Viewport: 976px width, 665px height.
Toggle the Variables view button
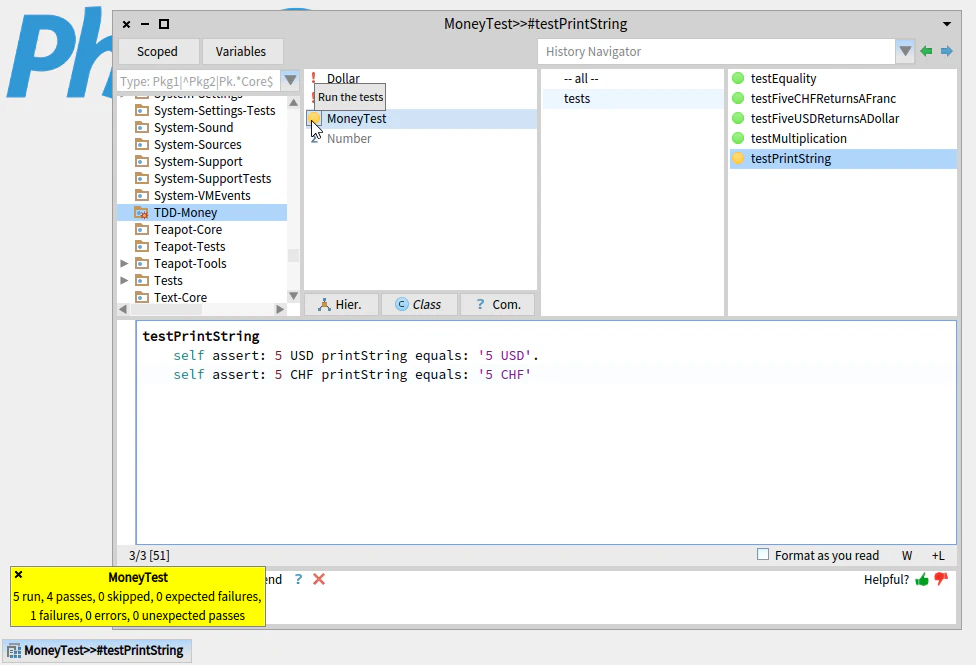tap(241, 52)
